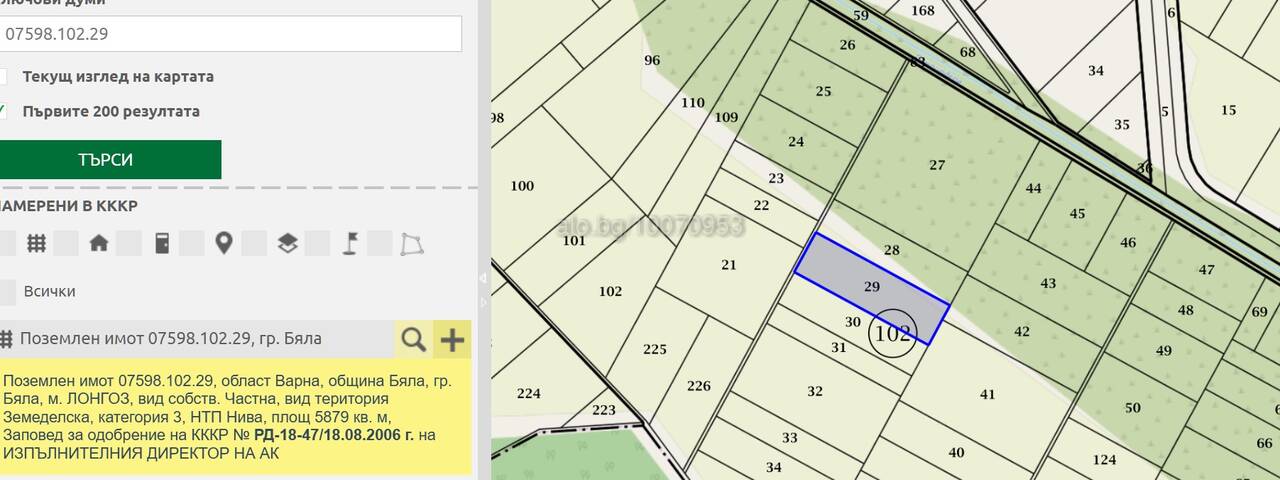Select parcel 32 on the map
This screenshot has height=480, width=1280.
[x=815, y=391]
